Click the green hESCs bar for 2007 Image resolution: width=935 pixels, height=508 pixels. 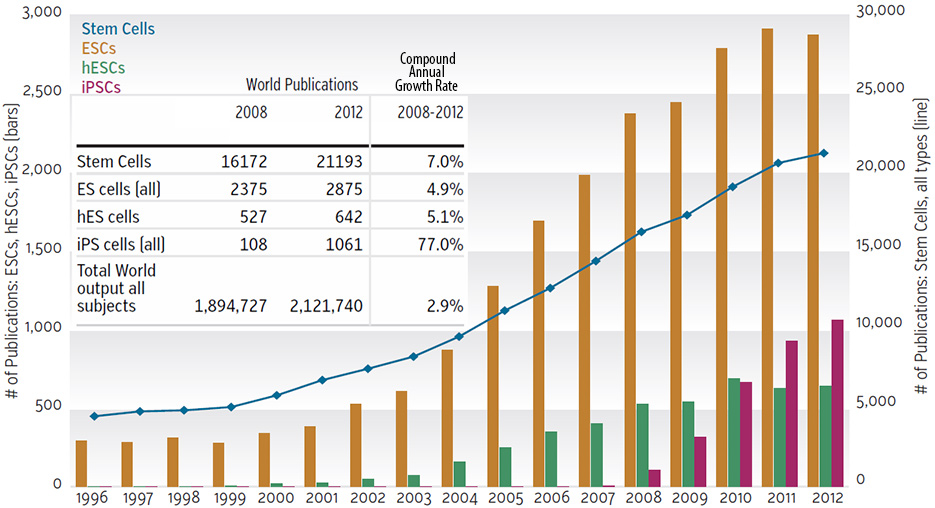(x=597, y=455)
